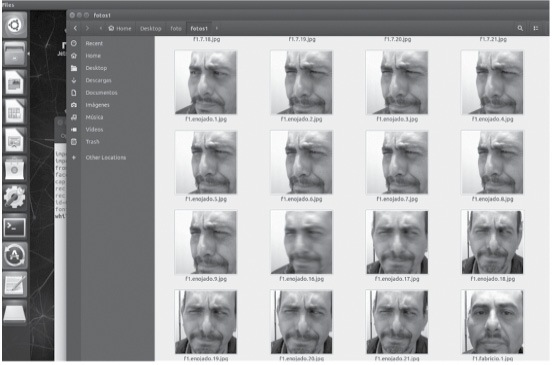This screenshot has height=365, width=557.
Task: Click file name label f1.7.20.jpg
Action: (x=398, y=39)
